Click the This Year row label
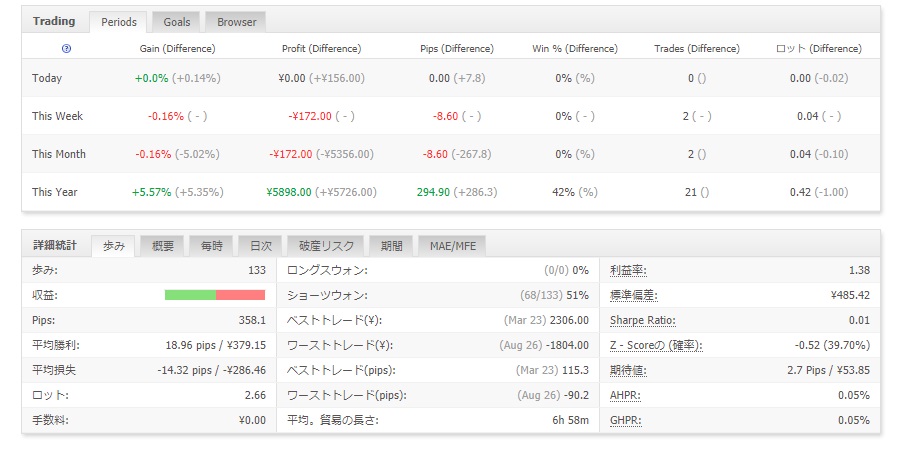The height and width of the screenshot is (449, 902). point(54,192)
